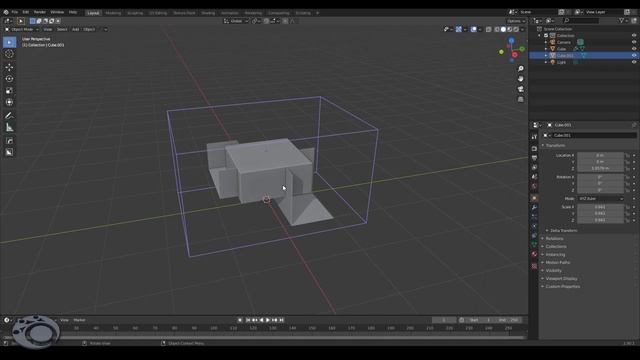Image resolution: width=640 pixels, height=360 pixels.
Task: Click the blue Z axis on navigation gizmo
Action: [x=511, y=41]
